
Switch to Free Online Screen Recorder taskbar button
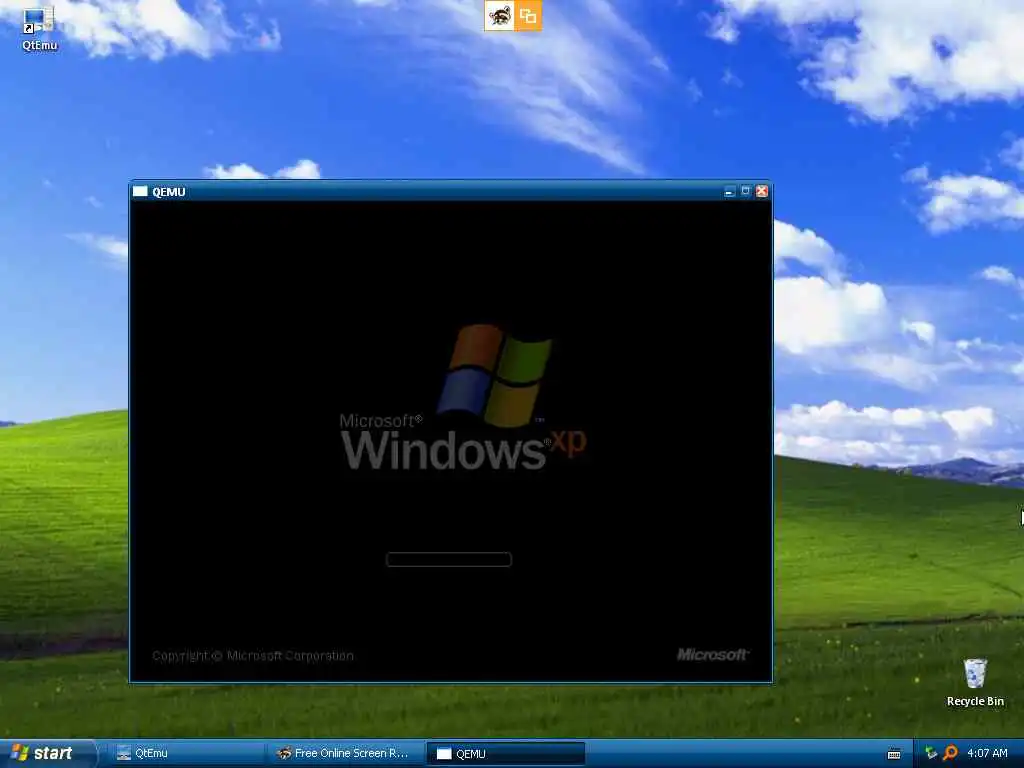pos(345,753)
